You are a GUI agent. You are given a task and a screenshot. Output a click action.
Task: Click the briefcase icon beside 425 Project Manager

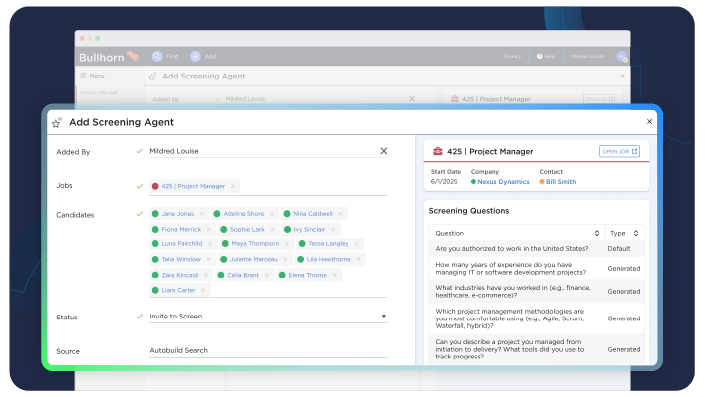pyautogui.click(x=437, y=151)
